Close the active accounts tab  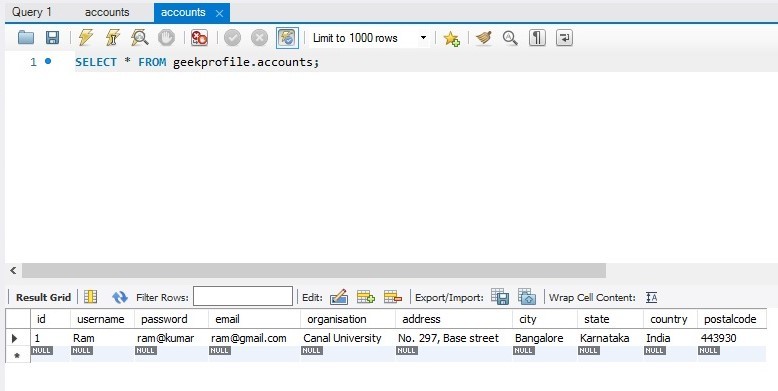(219, 13)
